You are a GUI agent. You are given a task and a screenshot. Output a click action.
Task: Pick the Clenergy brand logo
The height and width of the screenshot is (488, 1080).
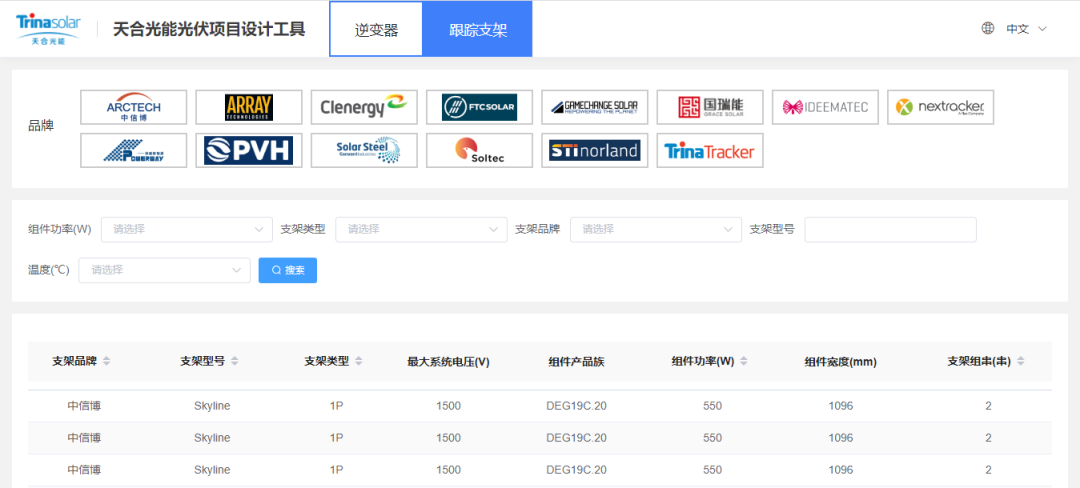364,107
